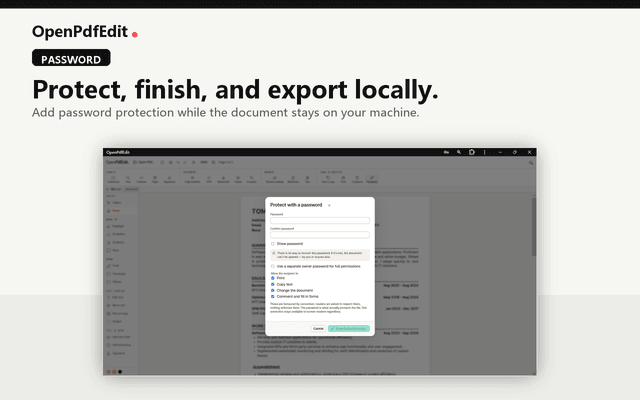
Task: Click the Compress tool in ribbon
Action: pyautogui.click(x=251, y=180)
